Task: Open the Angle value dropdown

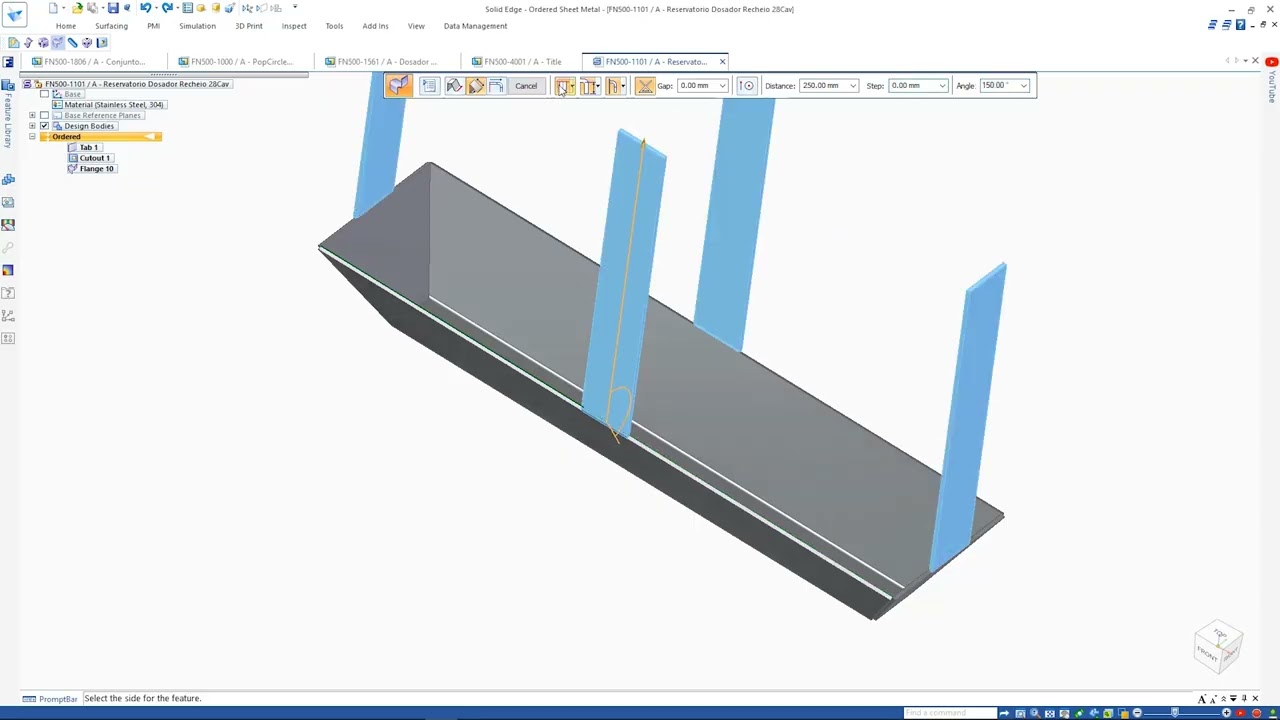Action: 1024,85
